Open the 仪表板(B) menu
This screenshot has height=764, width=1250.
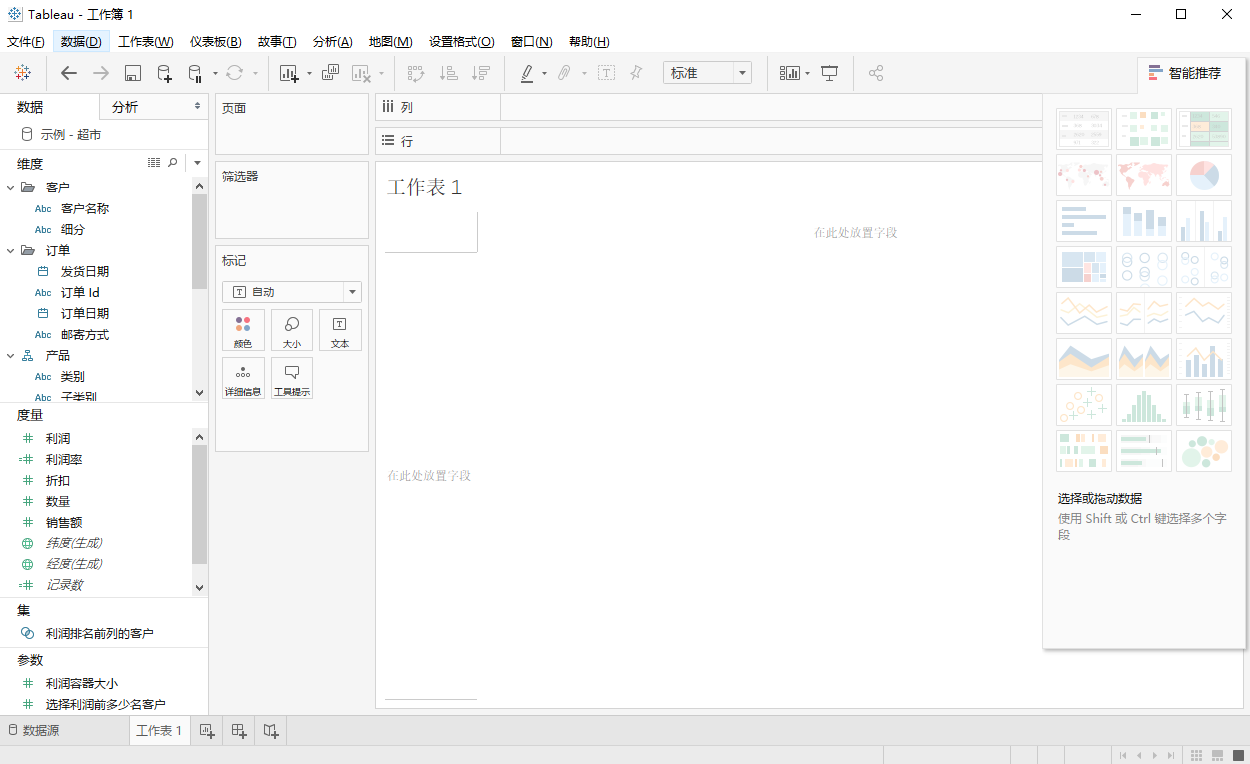coord(216,42)
